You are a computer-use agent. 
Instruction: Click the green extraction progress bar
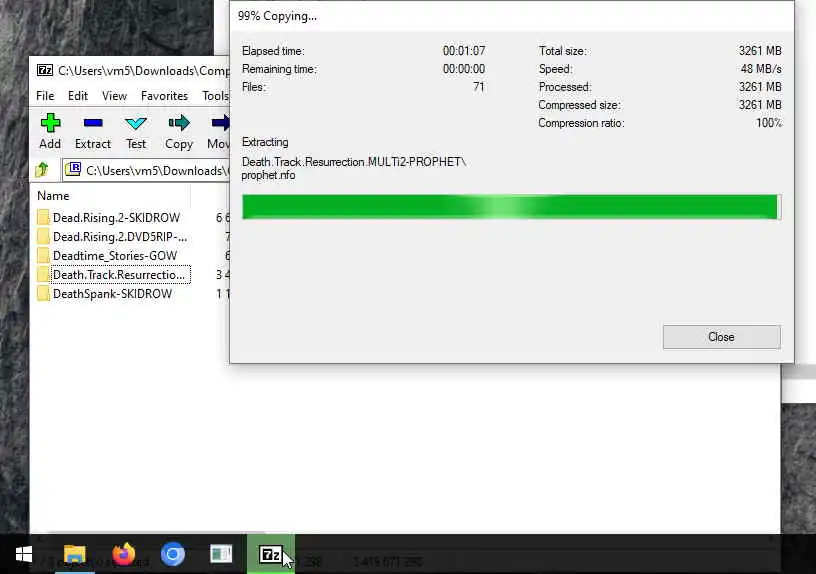(x=510, y=207)
